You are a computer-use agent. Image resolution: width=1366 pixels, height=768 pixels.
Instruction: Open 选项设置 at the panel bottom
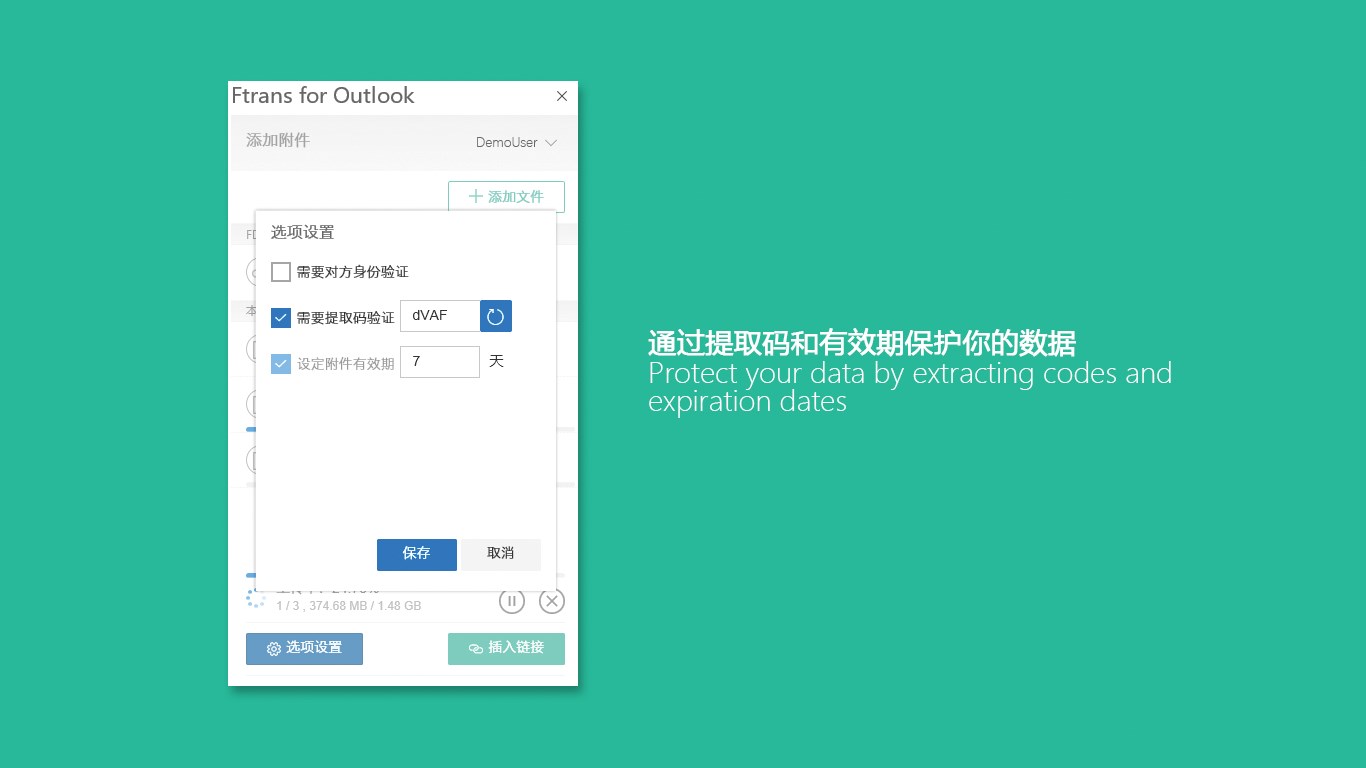(304, 648)
